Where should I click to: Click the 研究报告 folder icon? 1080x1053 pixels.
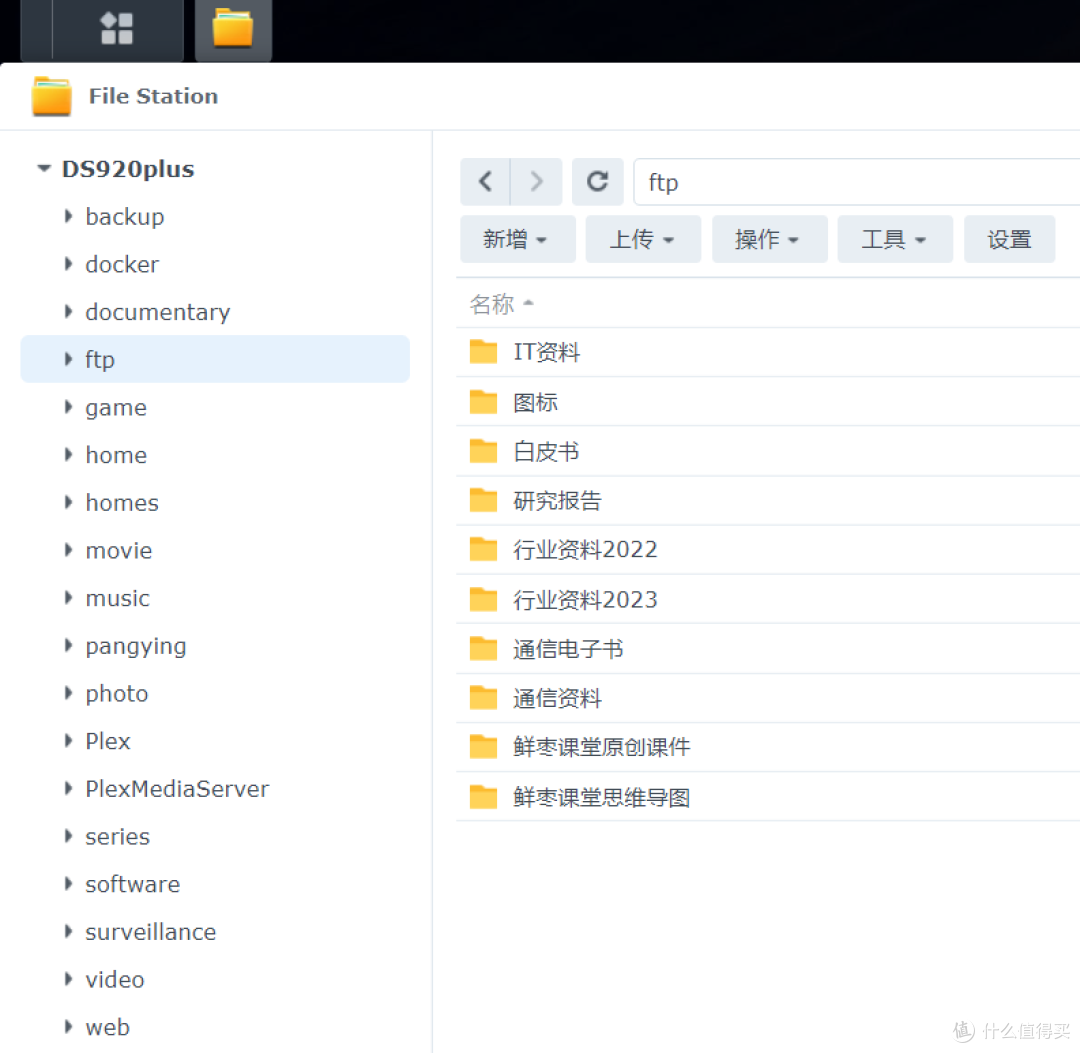point(484,500)
